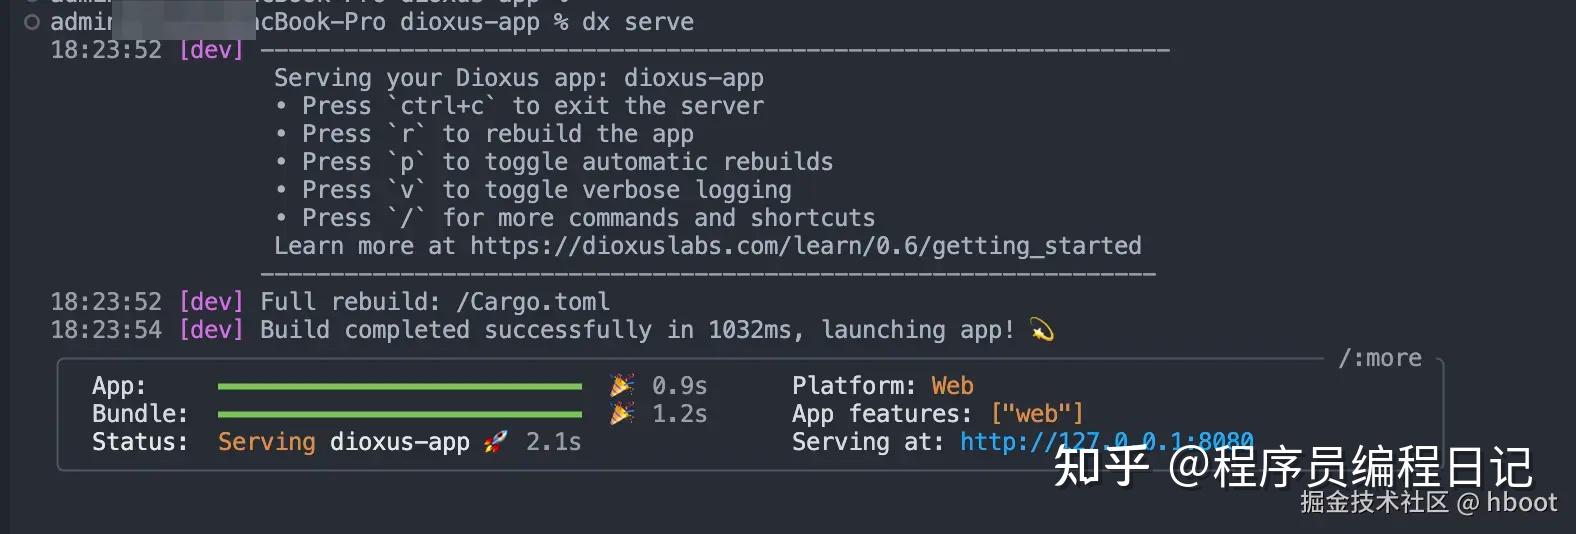Screen dimensions: 1576x534
Task: Click the orange Serving status text
Action: (x=266, y=442)
